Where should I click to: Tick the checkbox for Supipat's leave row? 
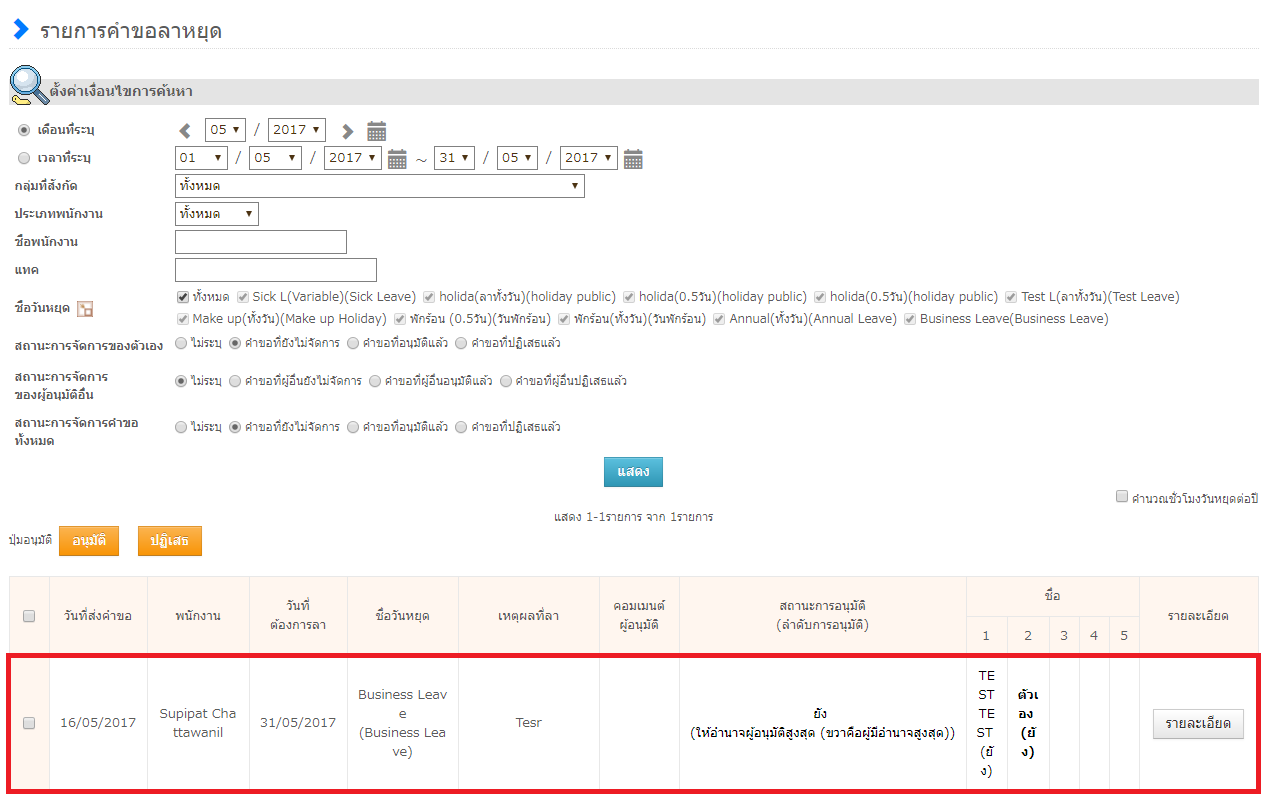pos(29,723)
